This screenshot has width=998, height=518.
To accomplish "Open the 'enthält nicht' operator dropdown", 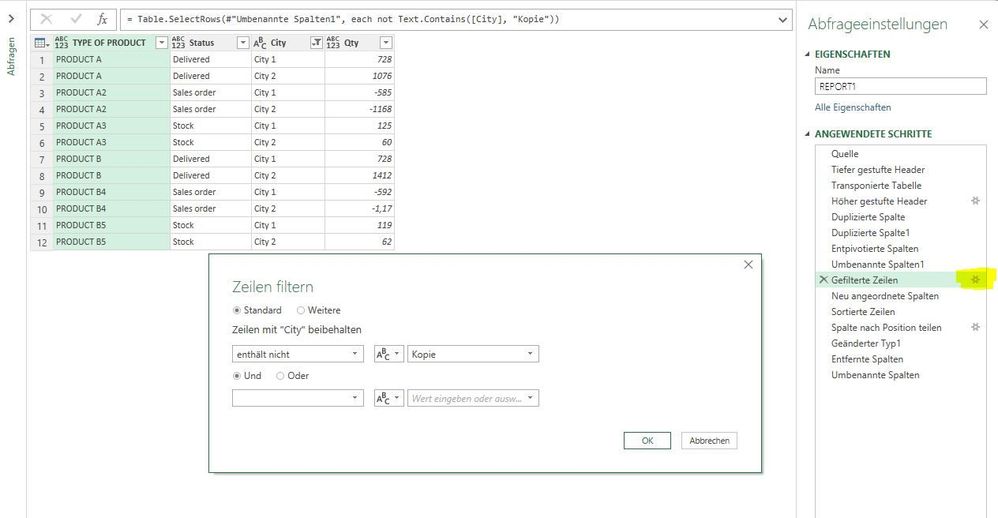I will (298, 354).
